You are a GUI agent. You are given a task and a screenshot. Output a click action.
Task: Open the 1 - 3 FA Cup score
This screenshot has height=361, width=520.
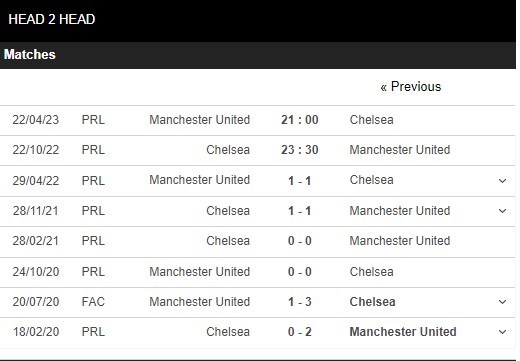pyautogui.click(x=300, y=302)
